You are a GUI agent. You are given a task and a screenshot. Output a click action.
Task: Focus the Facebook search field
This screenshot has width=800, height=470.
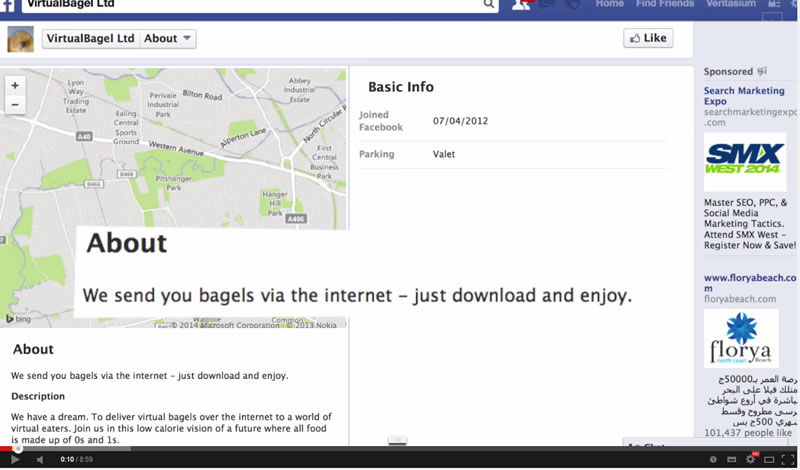click(x=253, y=5)
